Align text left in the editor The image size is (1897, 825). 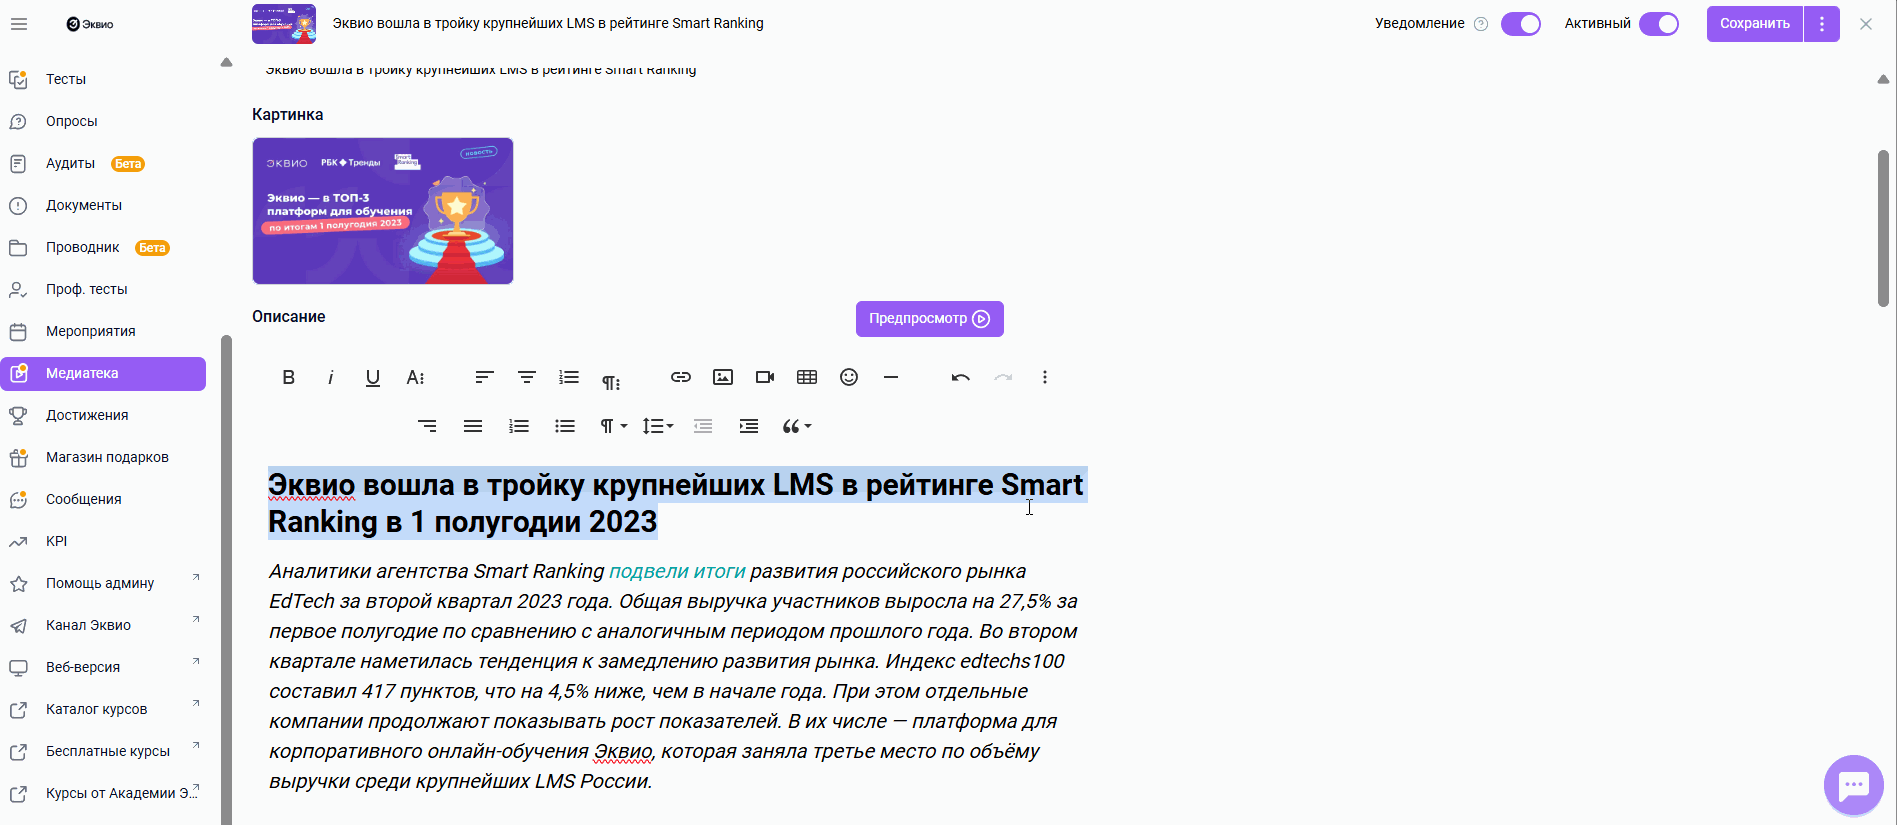point(485,377)
